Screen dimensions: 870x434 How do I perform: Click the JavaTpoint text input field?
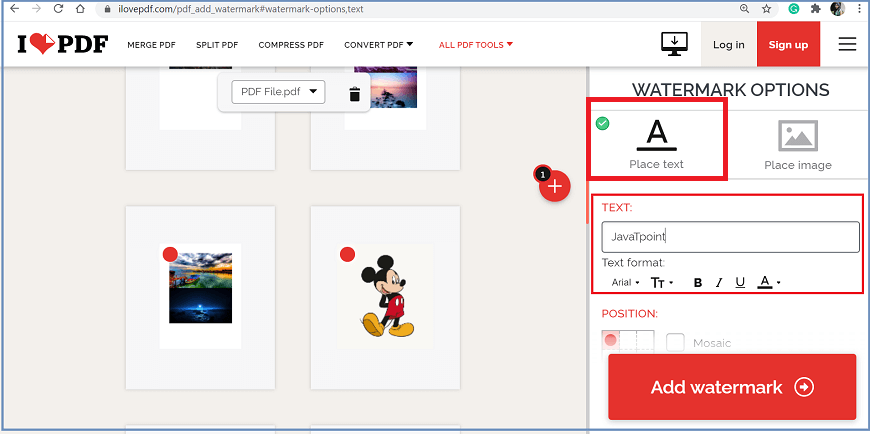tap(730, 237)
